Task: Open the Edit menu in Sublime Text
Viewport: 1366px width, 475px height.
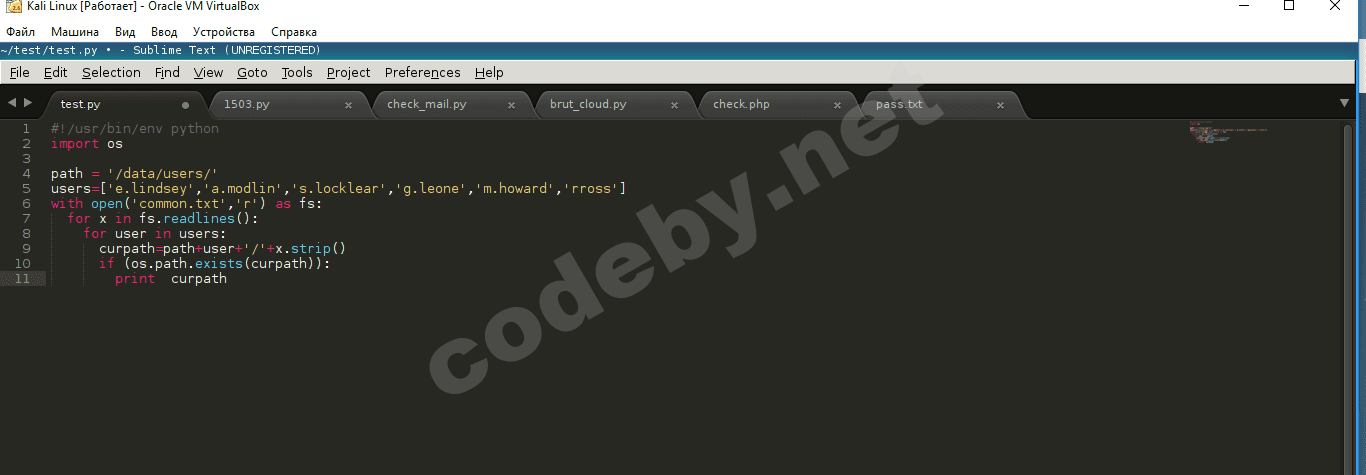Action: click(56, 72)
